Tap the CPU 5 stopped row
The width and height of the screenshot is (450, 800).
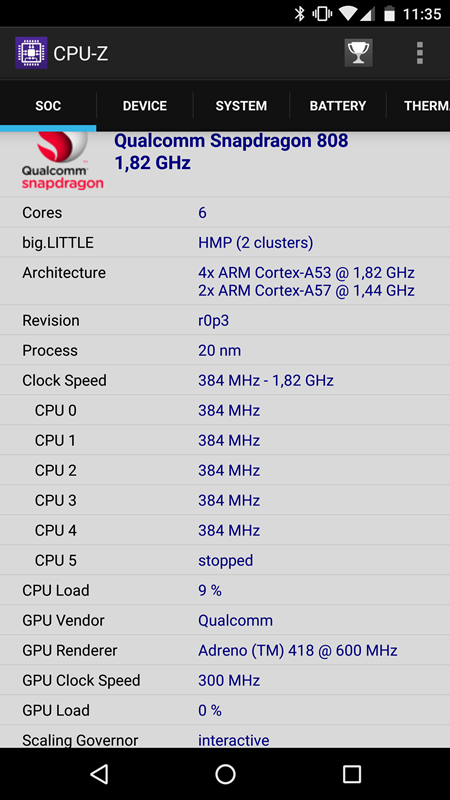point(225,560)
